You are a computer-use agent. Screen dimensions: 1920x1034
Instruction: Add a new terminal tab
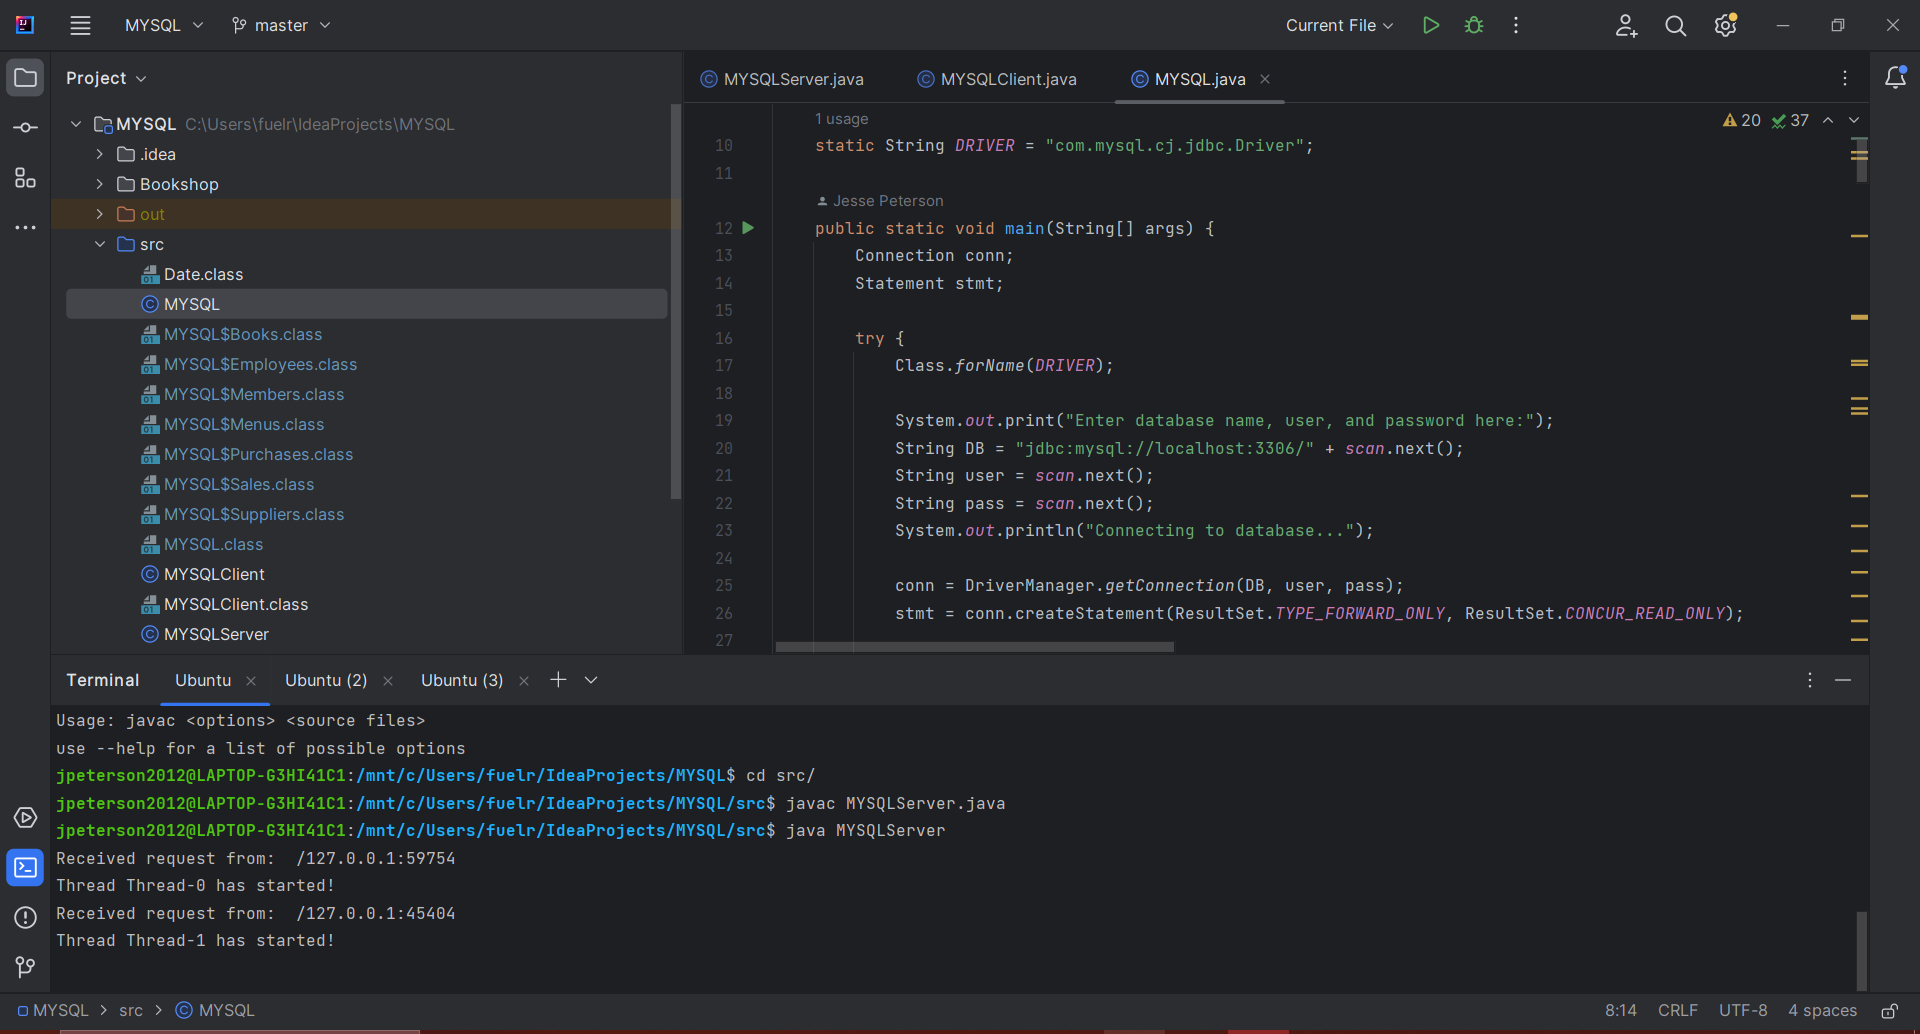[558, 680]
